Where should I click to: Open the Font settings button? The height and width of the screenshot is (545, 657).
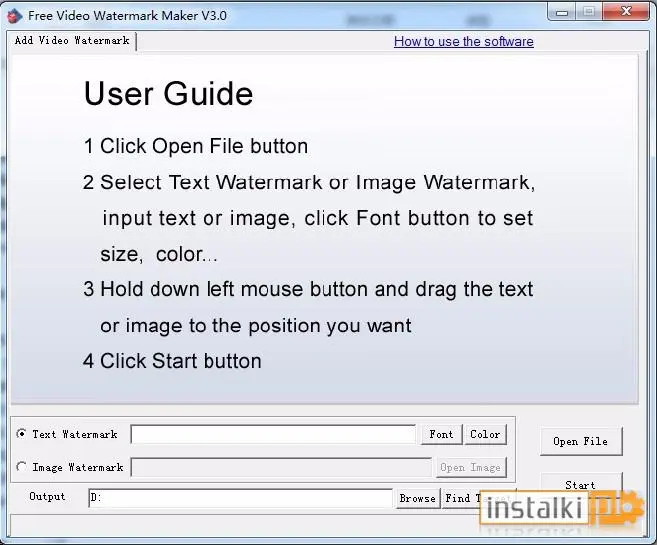(x=441, y=434)
